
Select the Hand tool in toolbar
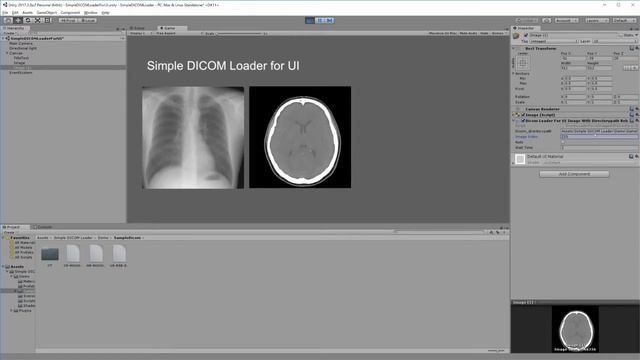[8, 20]
